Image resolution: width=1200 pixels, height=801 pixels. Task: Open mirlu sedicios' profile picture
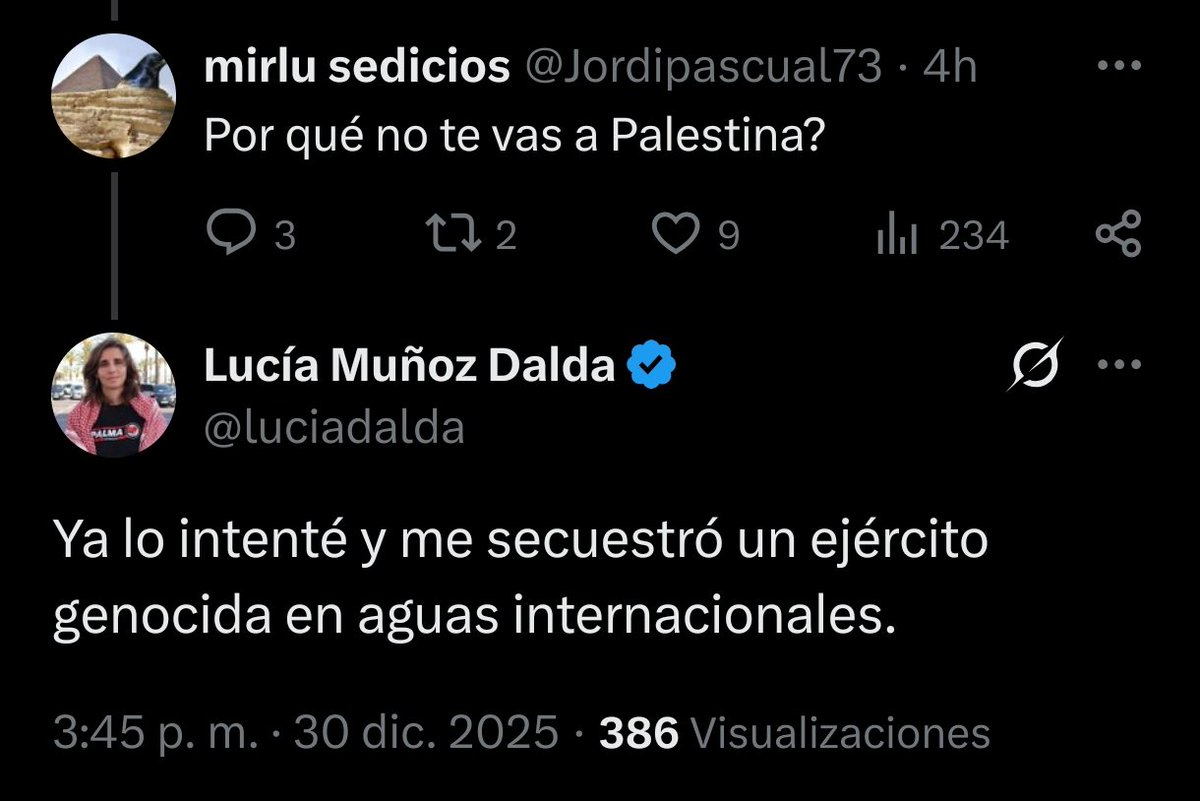click(113, 96)
